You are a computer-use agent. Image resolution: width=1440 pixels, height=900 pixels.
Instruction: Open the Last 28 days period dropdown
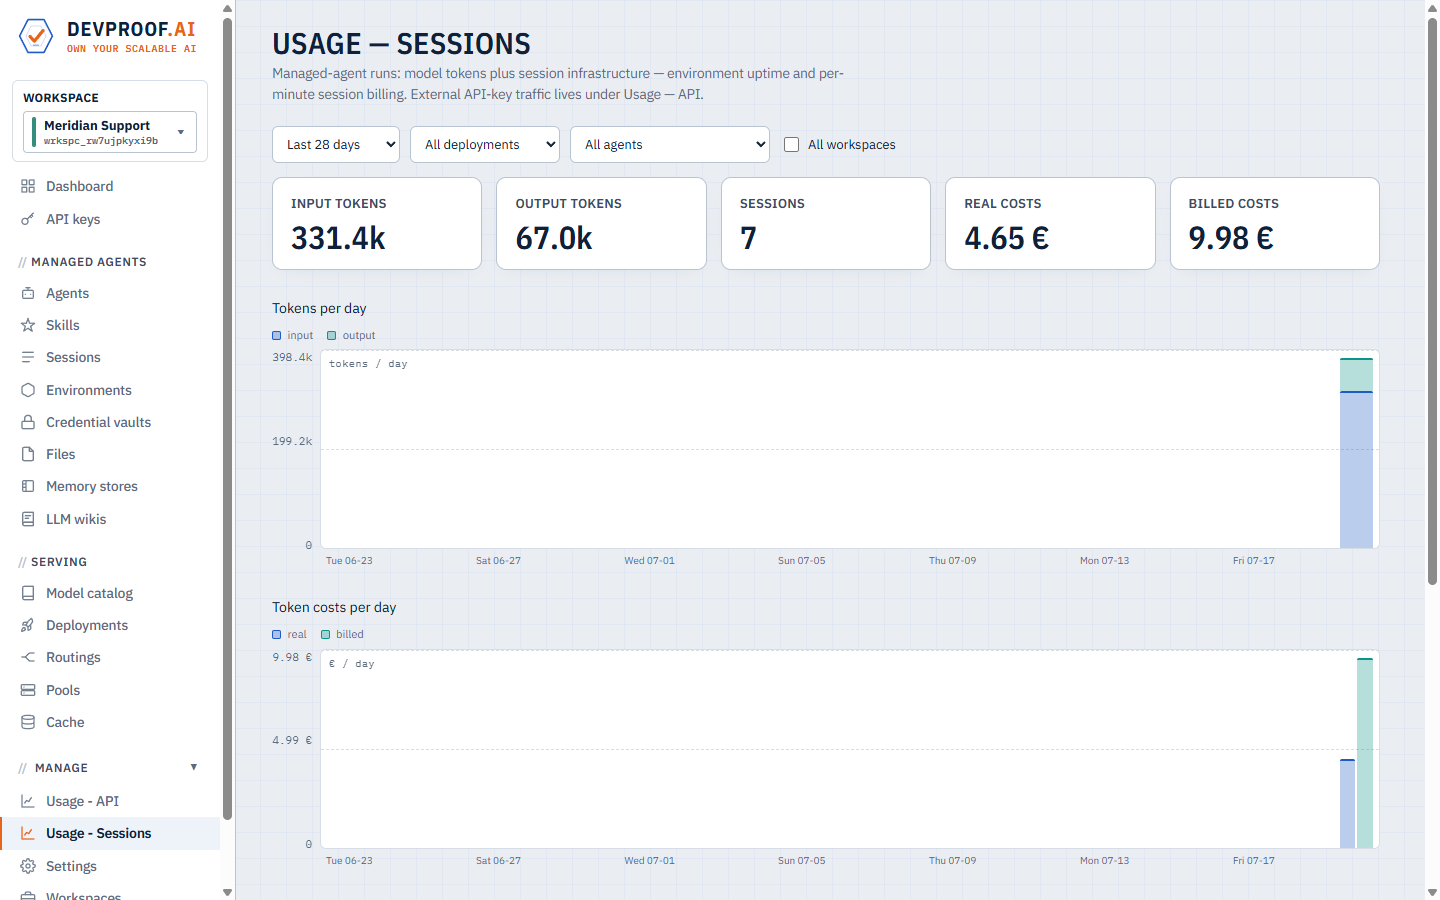pyautogui.click(x=336, y=144)
